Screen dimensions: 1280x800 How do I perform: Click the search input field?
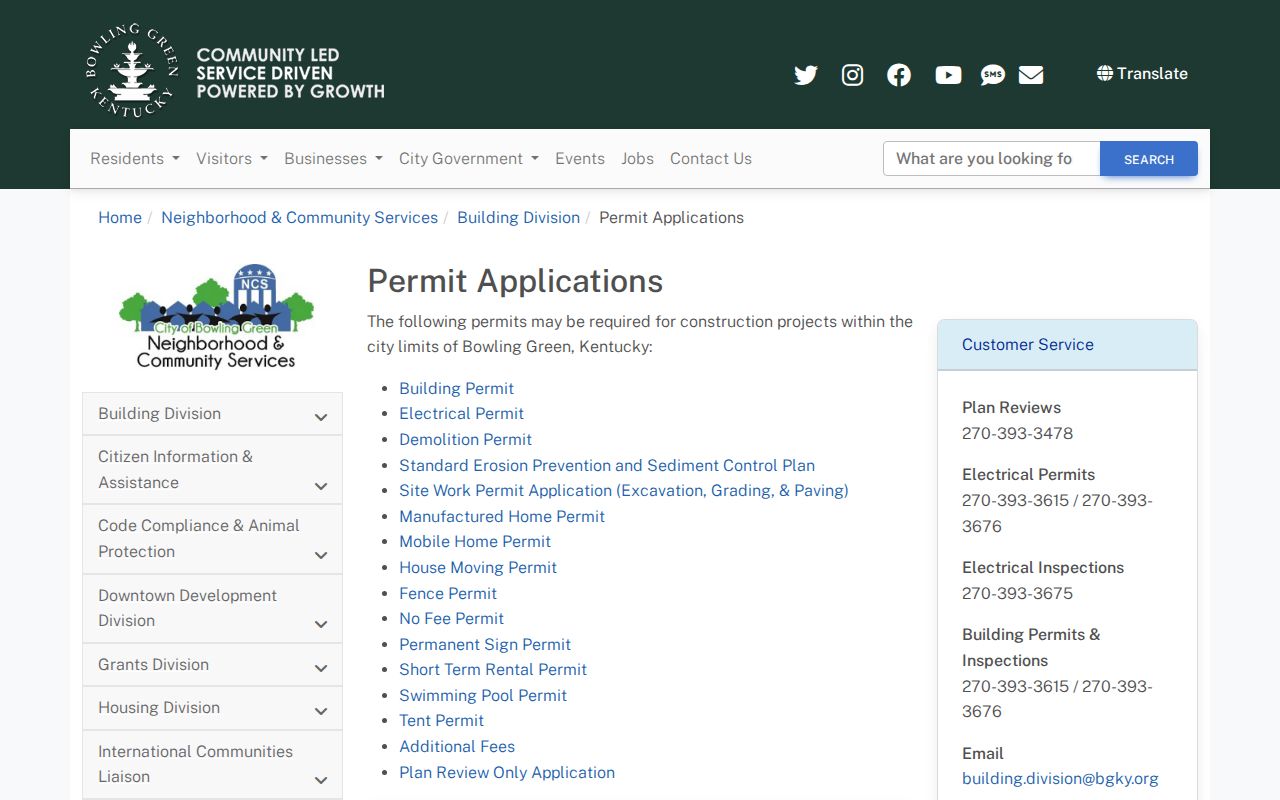point(992,158)
